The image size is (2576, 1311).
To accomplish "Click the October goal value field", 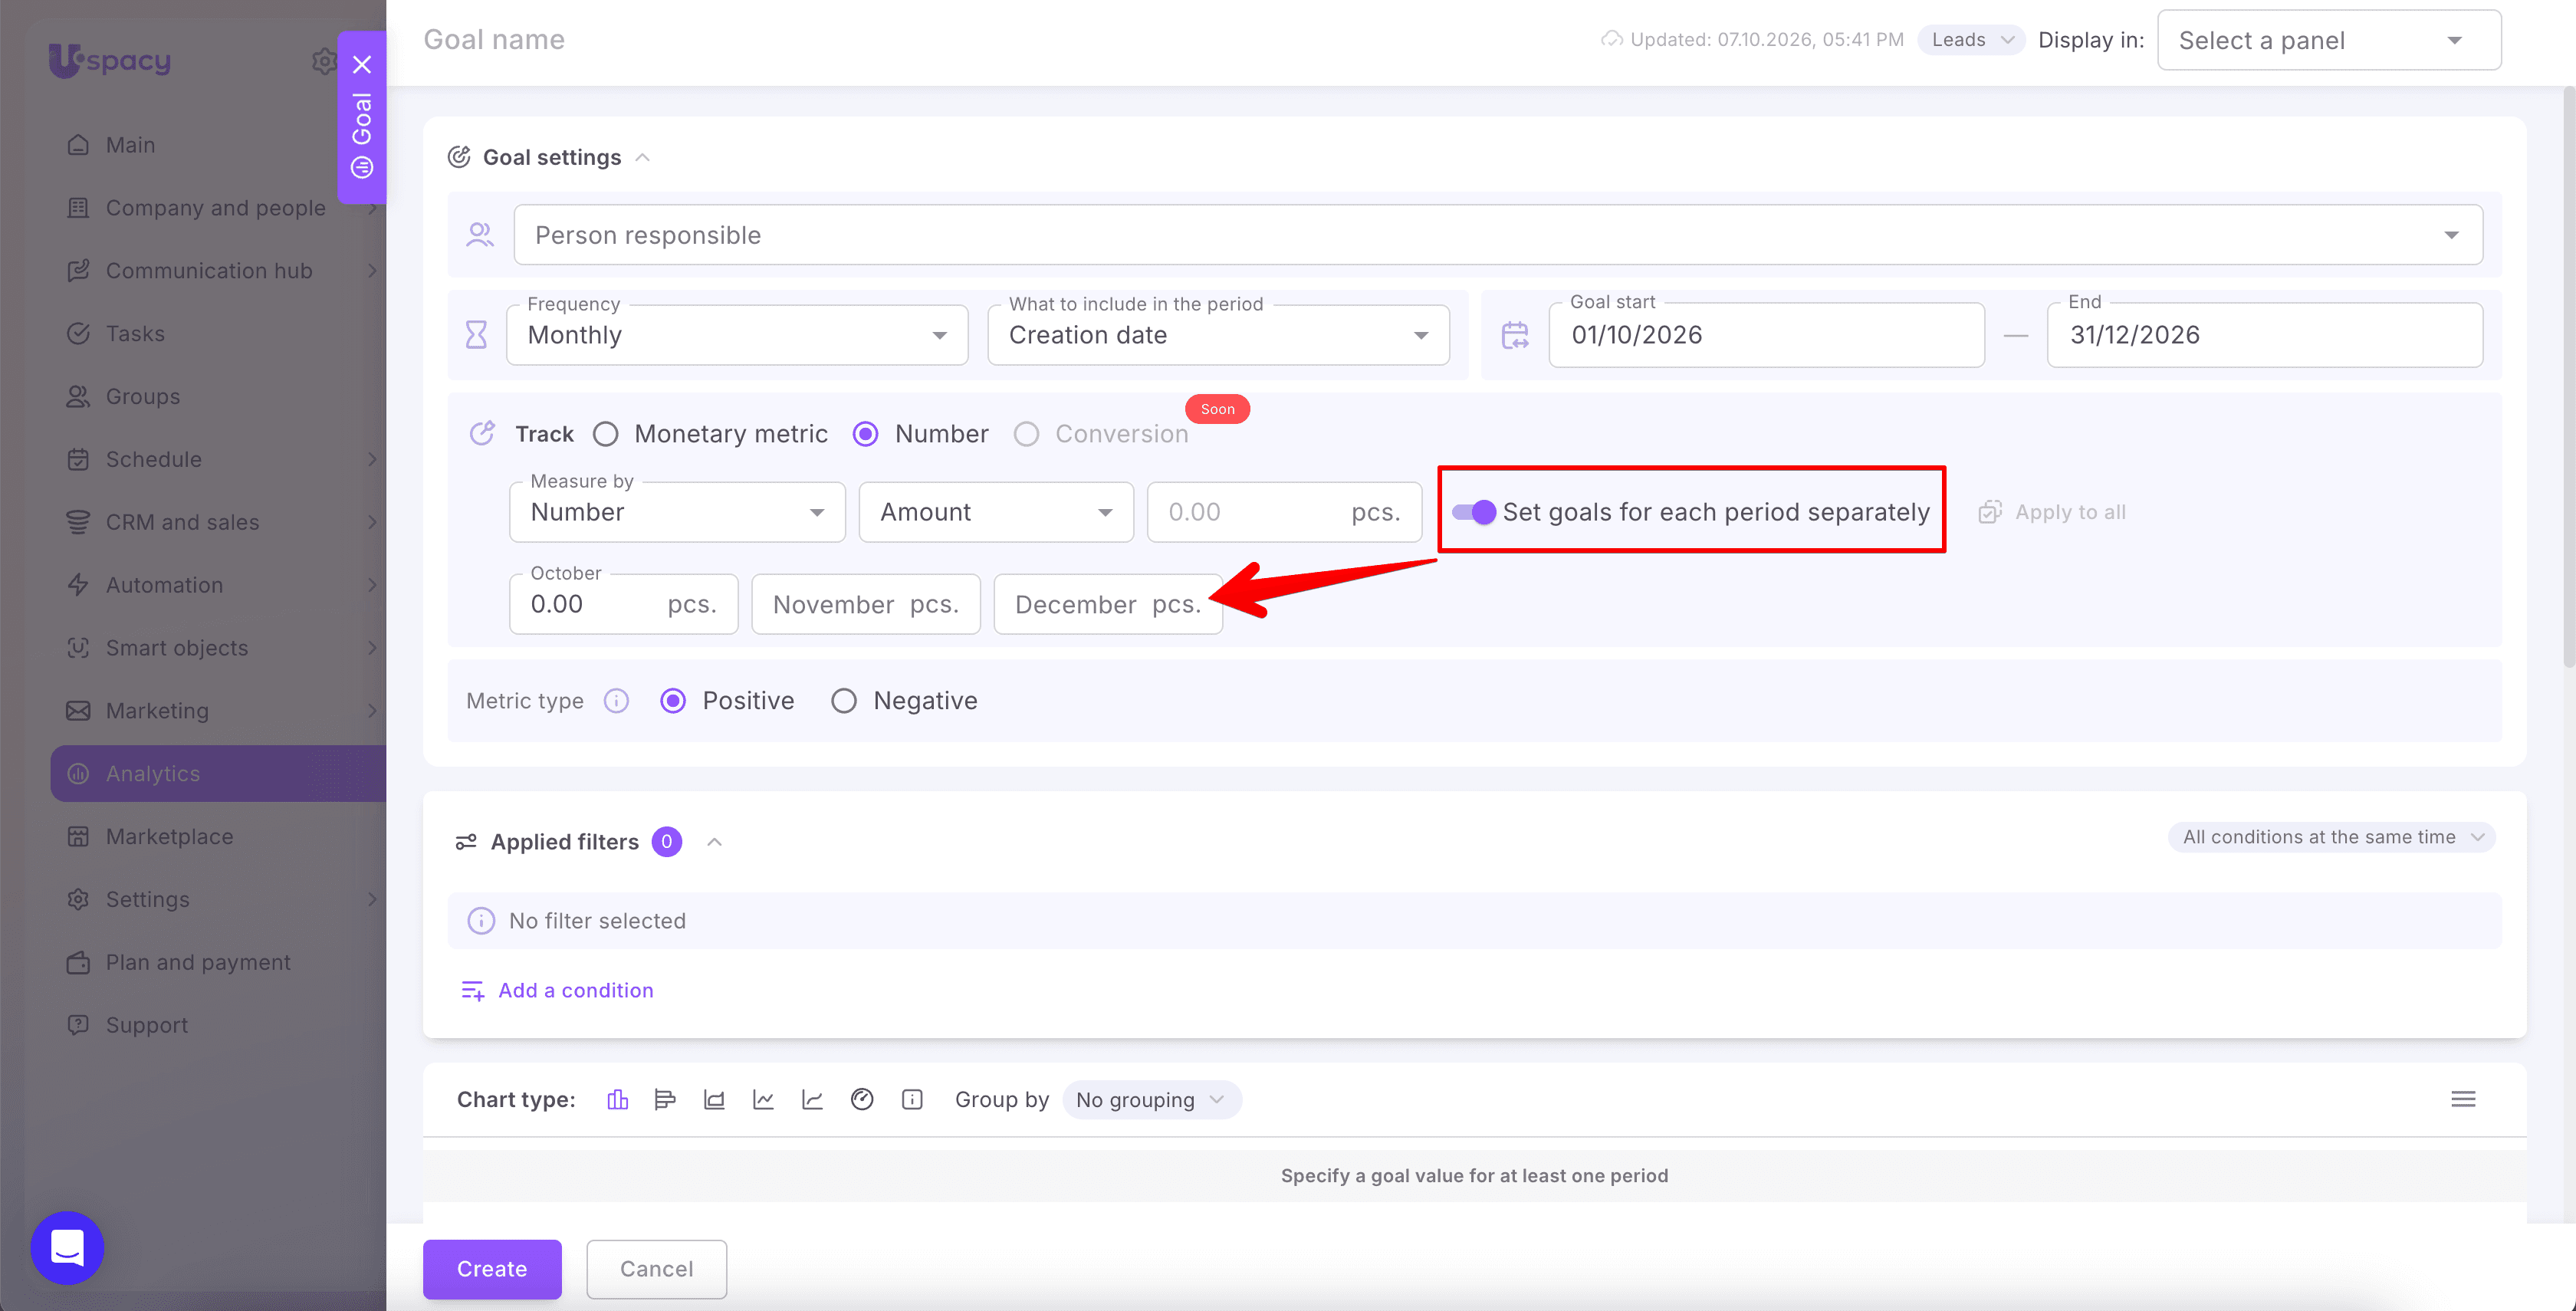I will pyautogui.click(x=623, y=604).
